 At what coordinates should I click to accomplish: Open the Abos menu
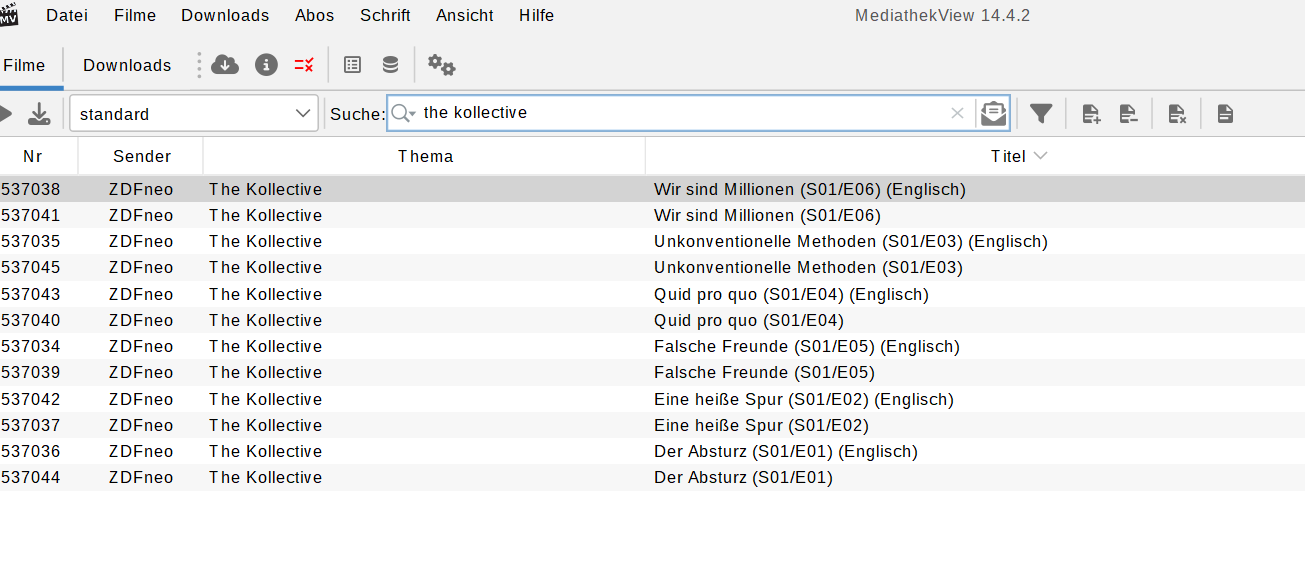coord(314,15)
